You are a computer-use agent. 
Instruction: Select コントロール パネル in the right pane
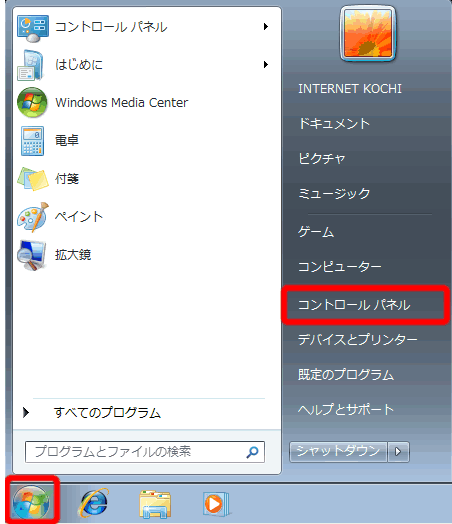click(x=365, y=305)
